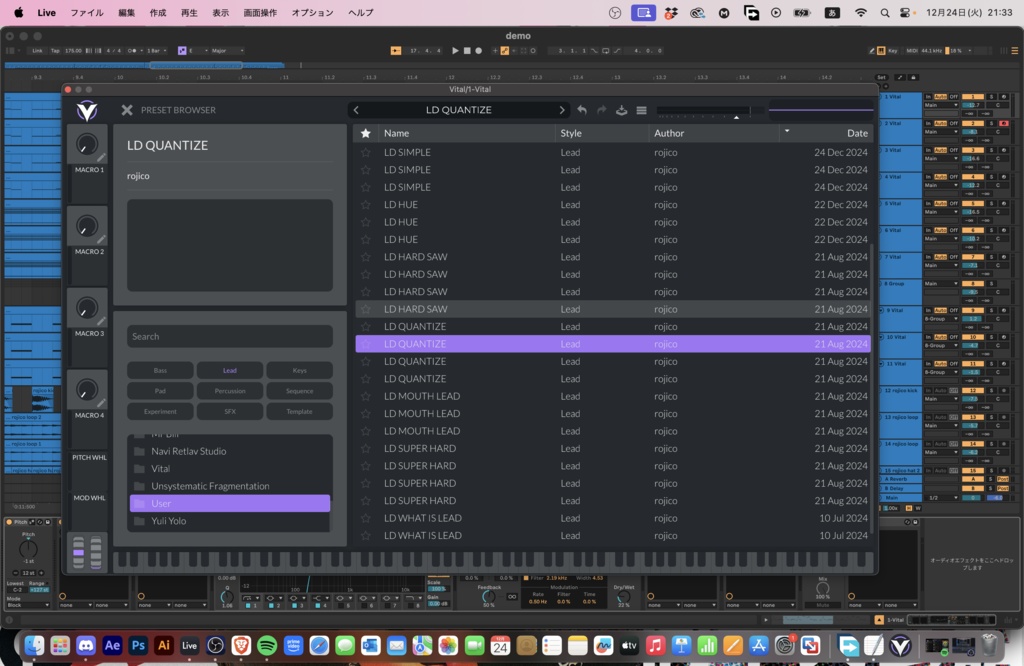
Task: Click the save preset icon in Vital
Action: tap(622, 110)
